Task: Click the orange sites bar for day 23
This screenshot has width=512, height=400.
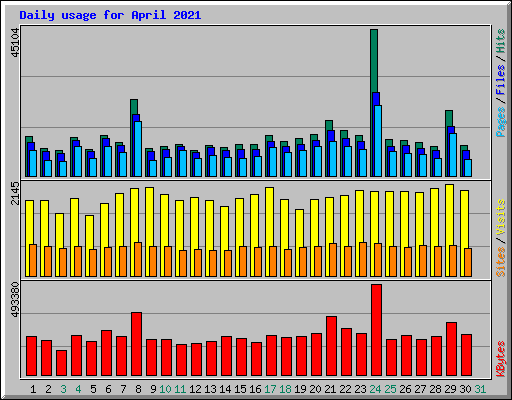Action: pyautogui.click(x=363, y=259)
